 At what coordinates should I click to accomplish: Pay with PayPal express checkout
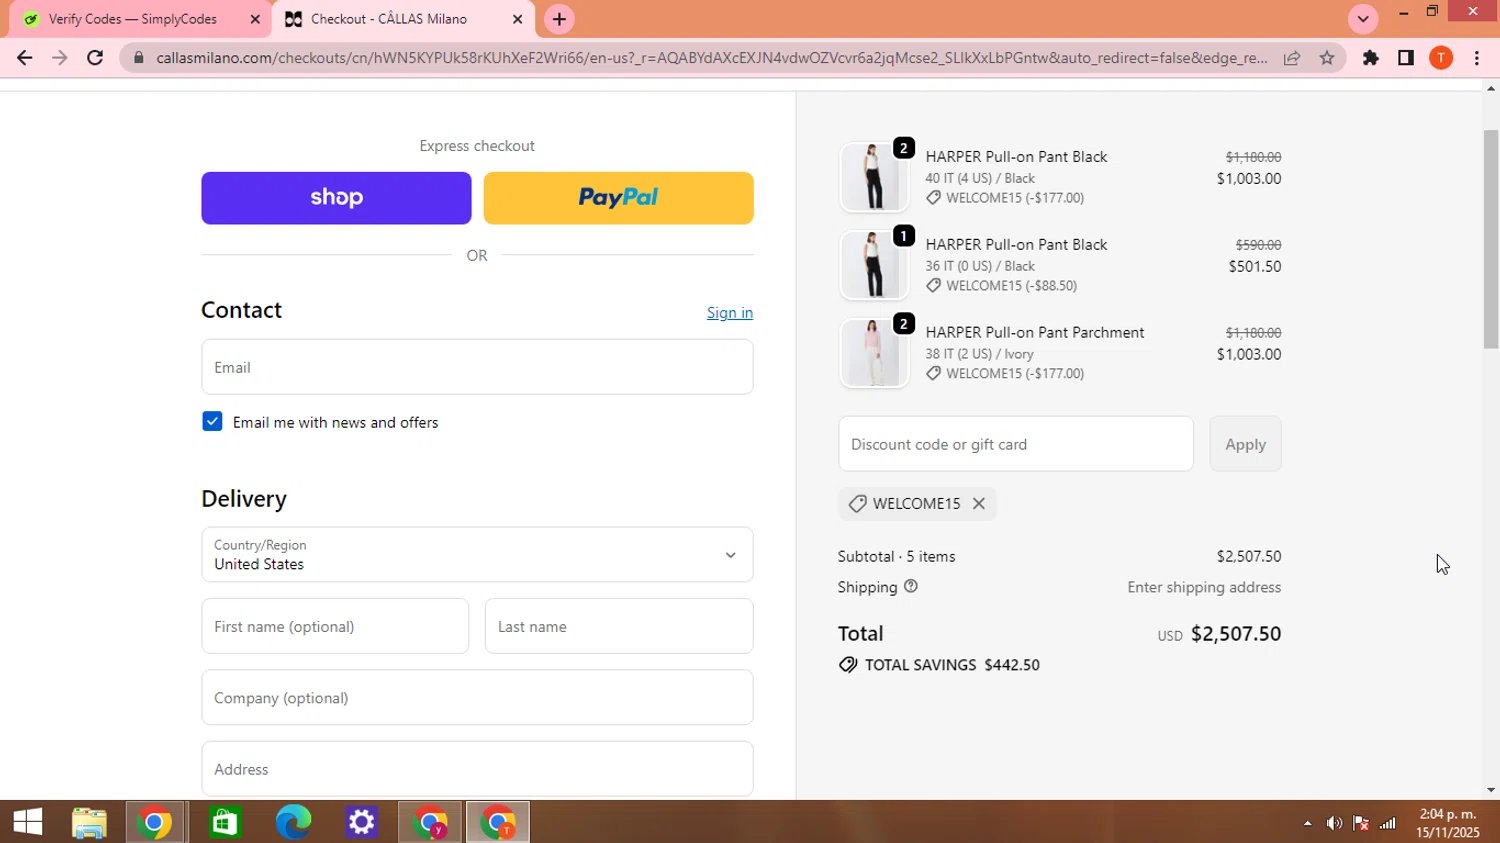point(618,198)
